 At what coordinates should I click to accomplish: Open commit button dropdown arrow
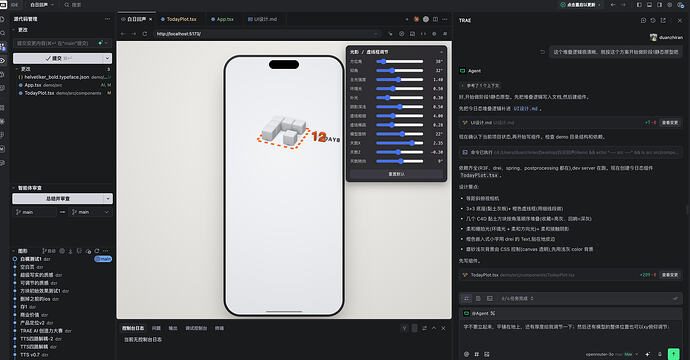pyautogui.click(x=107, y=59)
